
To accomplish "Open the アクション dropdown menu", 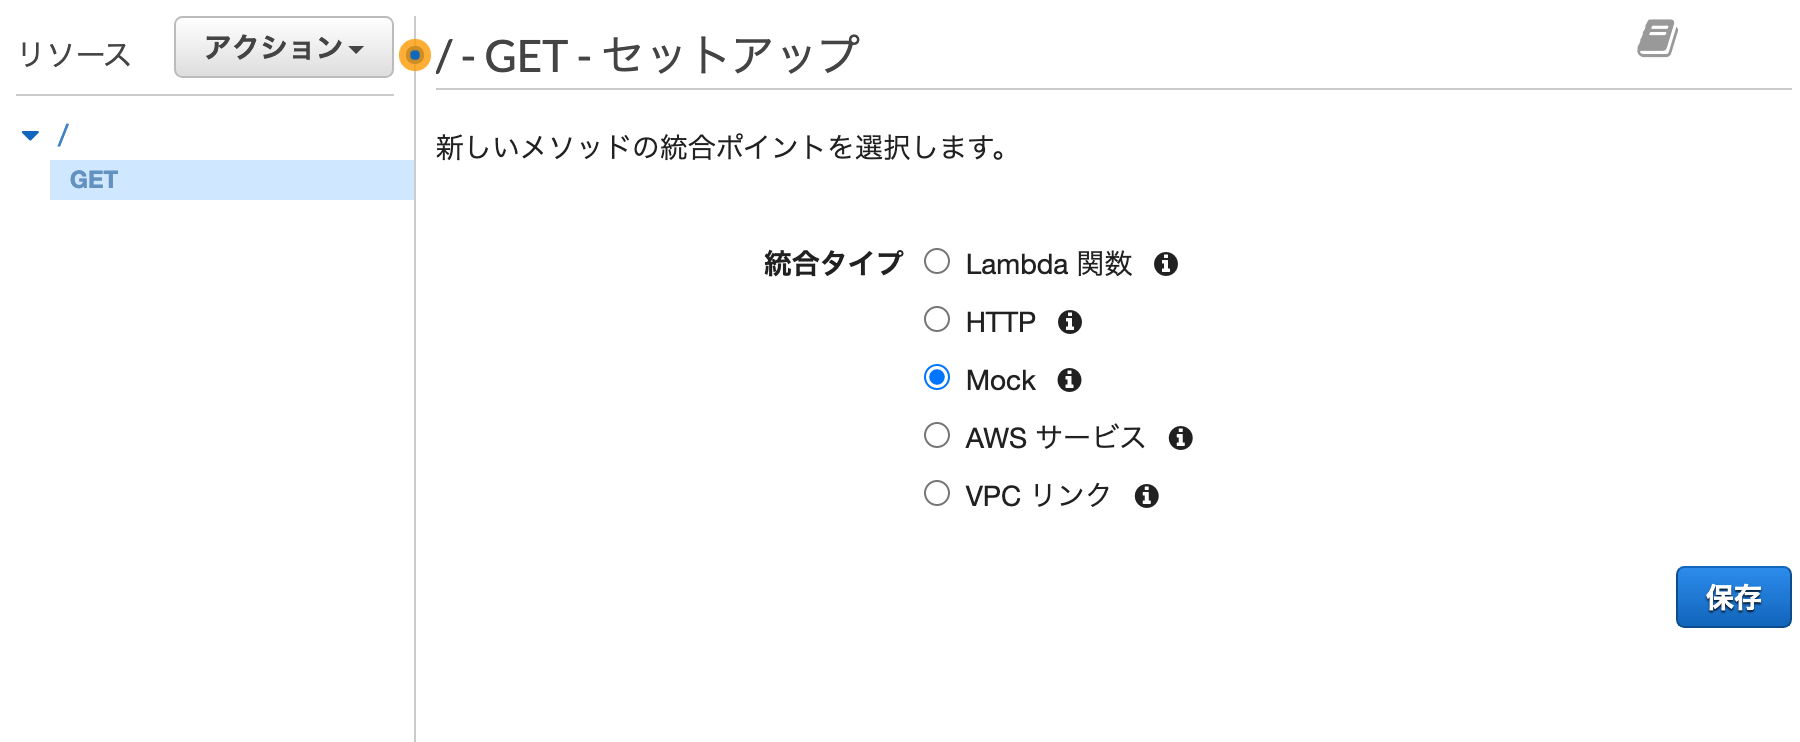I will tap(284, 47).
